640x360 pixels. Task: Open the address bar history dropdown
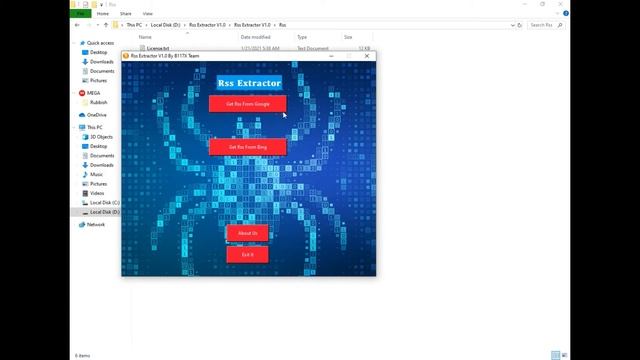pyautogui.click(x=513, y=25)
